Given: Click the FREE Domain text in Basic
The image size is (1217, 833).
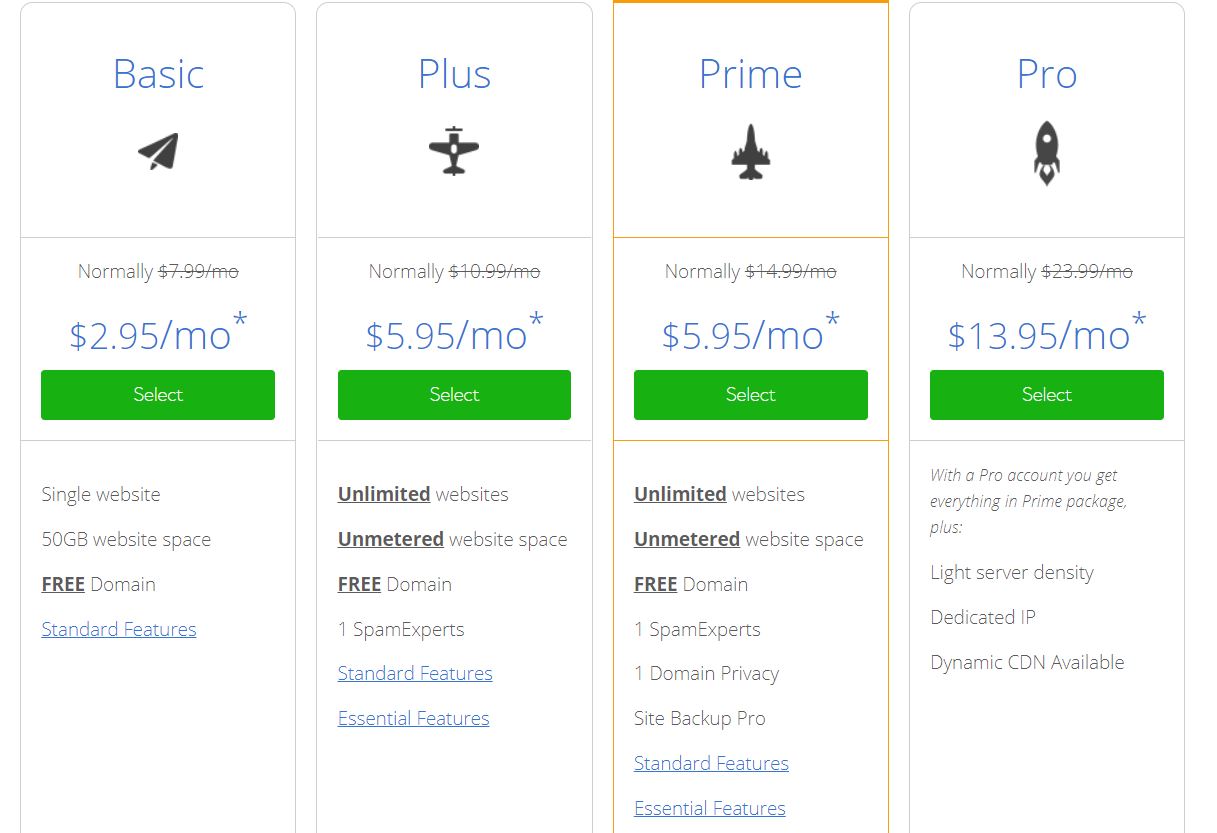Looking at the screenshot, I should [x=98, y=584].
